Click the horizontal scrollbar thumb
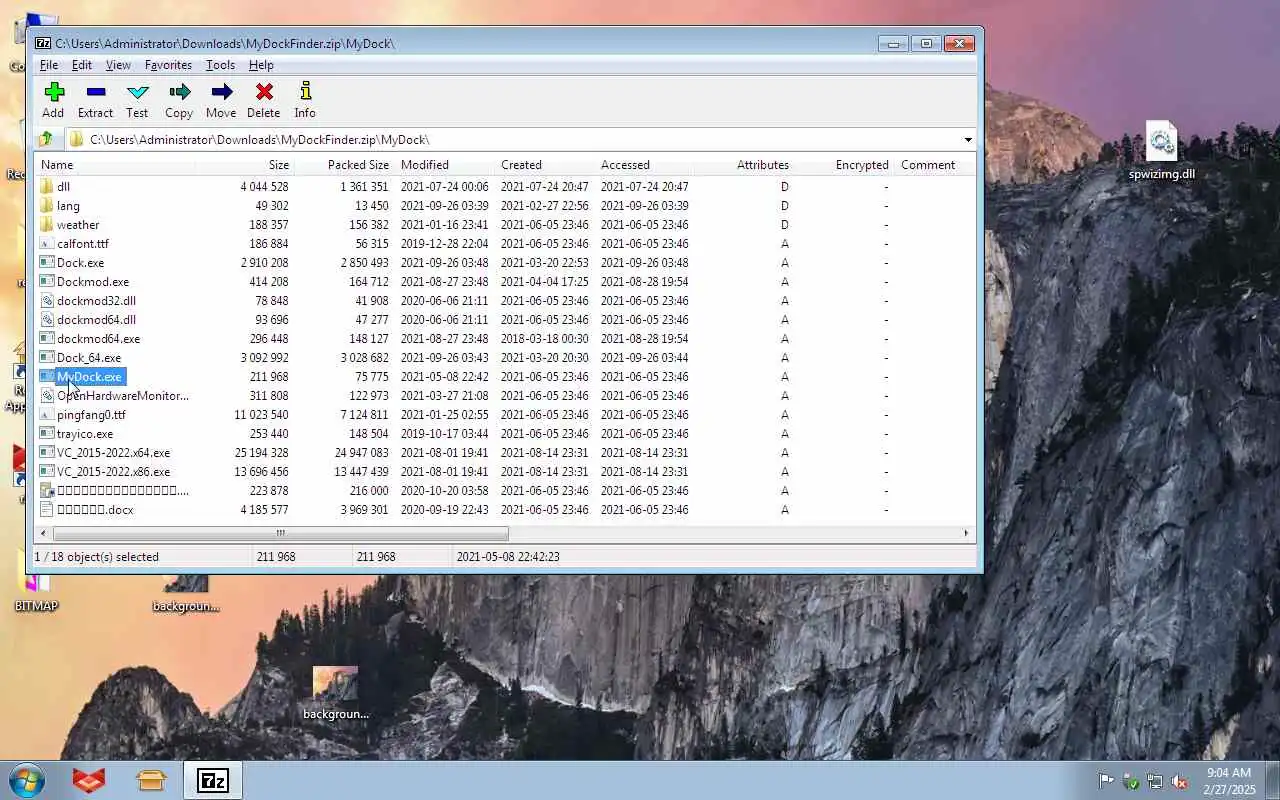The width and height of the screenshot is (1280, 800). coord(280,533)
